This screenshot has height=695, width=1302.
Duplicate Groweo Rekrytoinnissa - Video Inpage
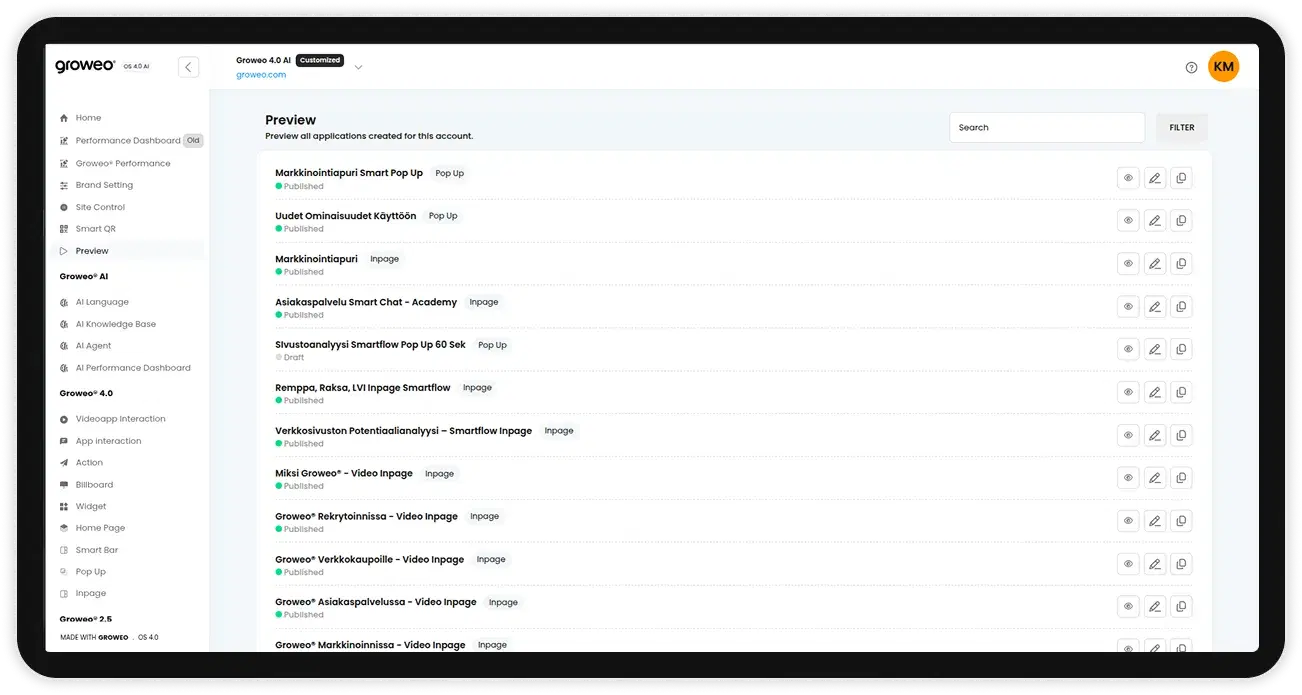(x=1181, y=521)
